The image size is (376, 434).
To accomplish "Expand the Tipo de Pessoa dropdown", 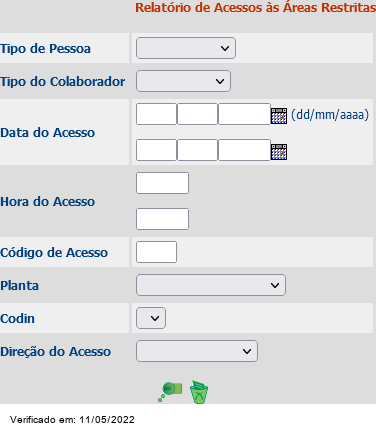I will pos(186,48).
